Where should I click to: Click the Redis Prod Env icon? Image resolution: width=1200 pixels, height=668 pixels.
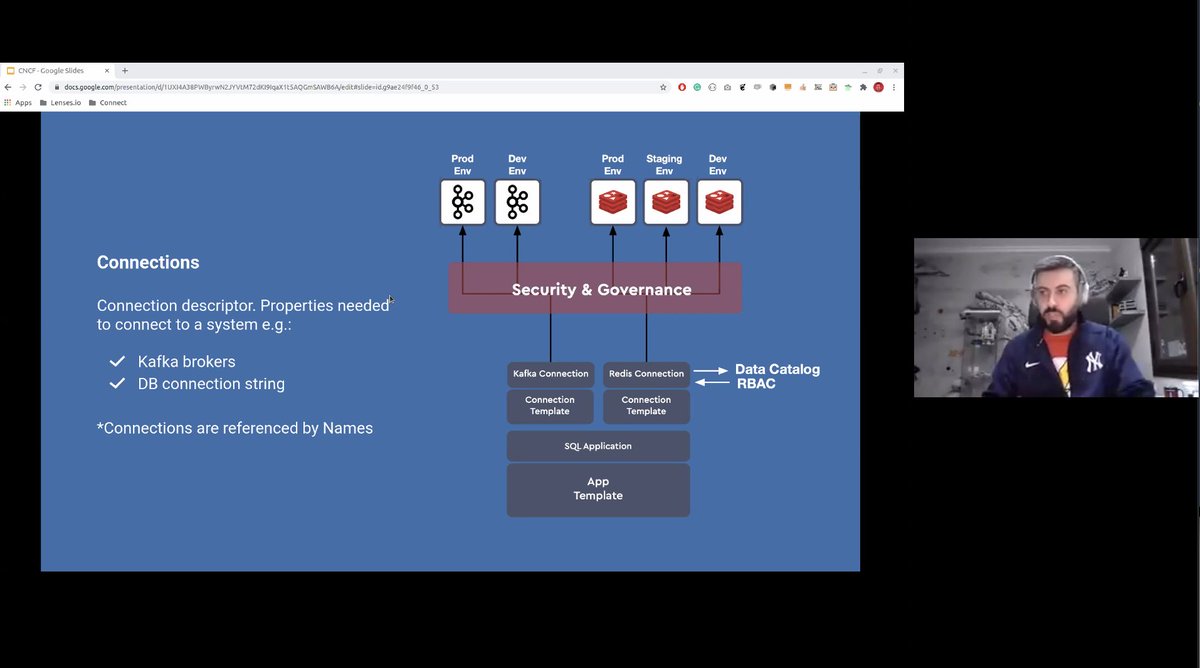tap(613, 202)
